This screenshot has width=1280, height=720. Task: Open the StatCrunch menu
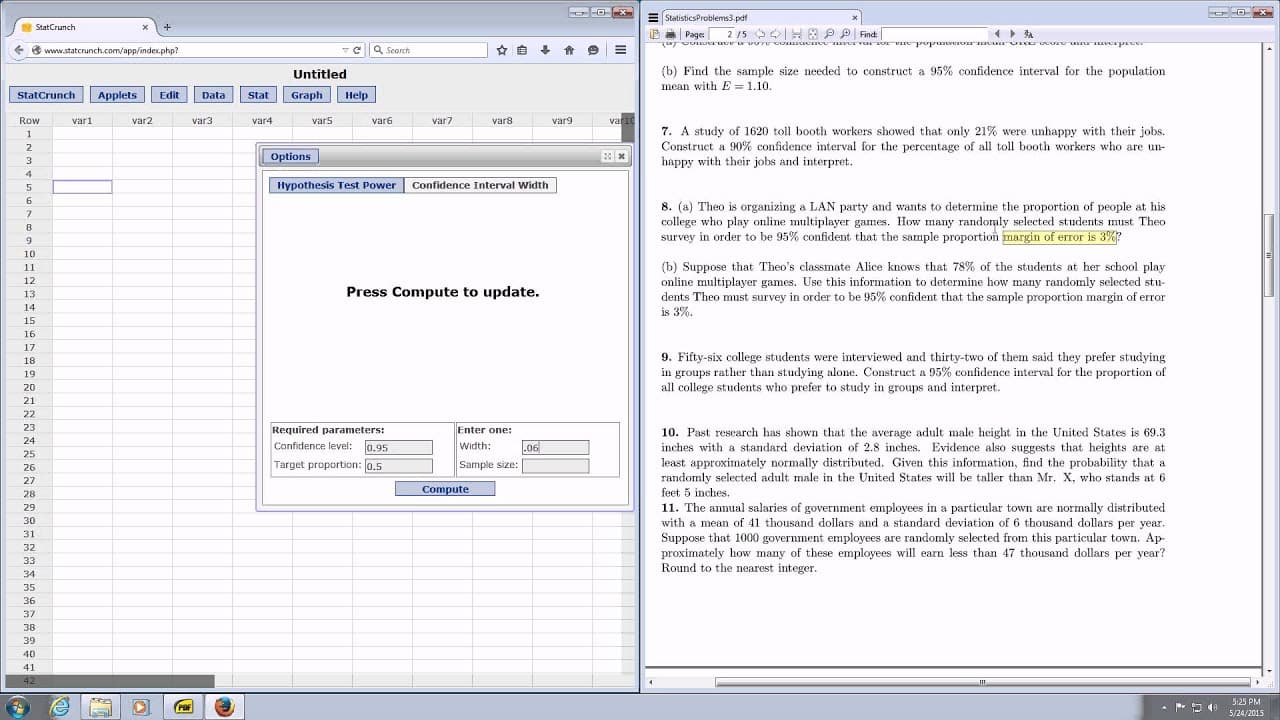click(x=46, y=95)
